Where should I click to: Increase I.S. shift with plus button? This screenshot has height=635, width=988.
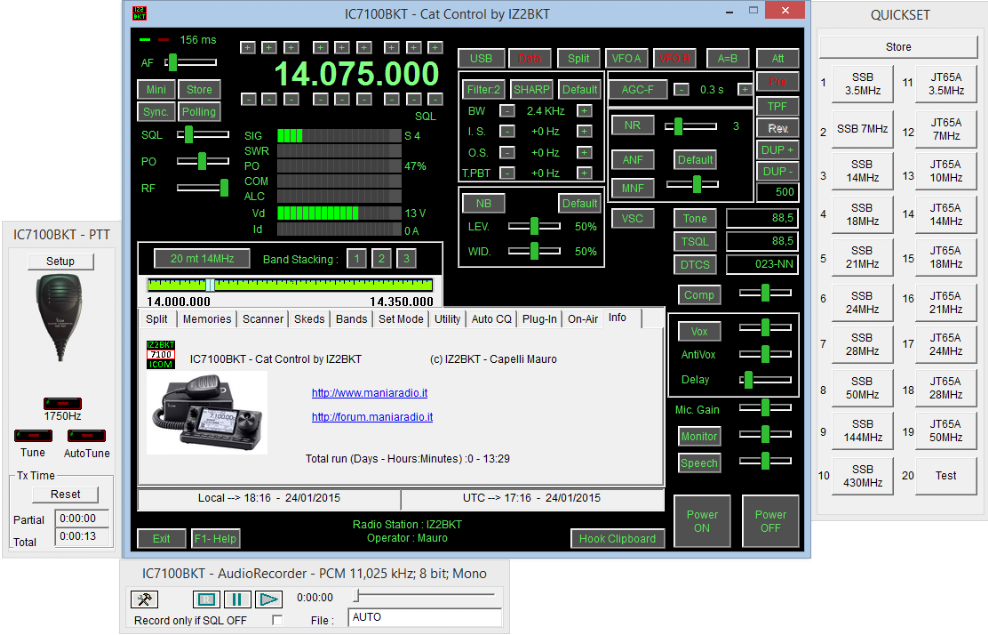584,132
